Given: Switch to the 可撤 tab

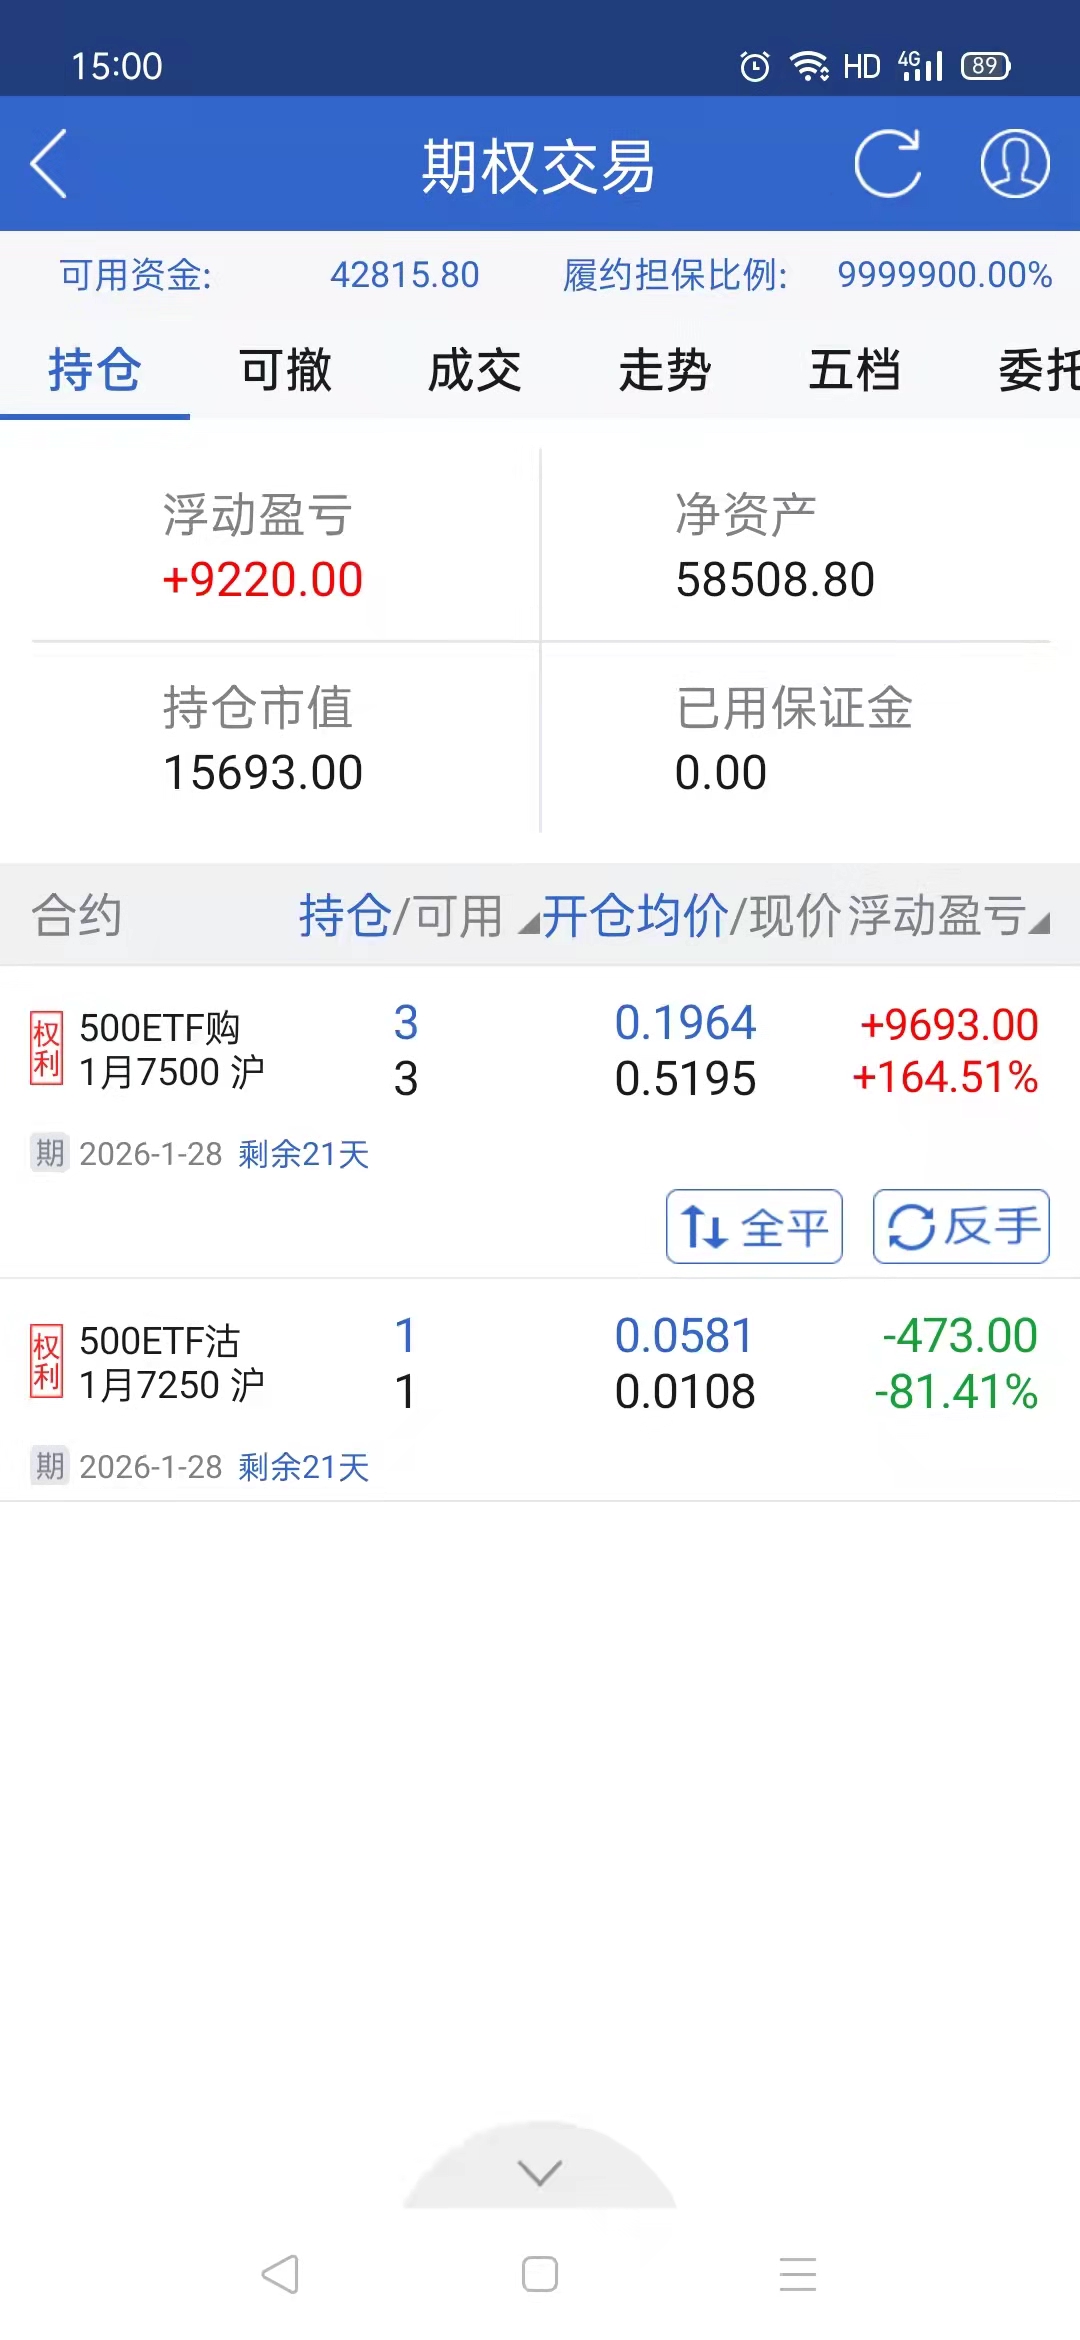Looking at the screenshot, I should click(285, 371).
